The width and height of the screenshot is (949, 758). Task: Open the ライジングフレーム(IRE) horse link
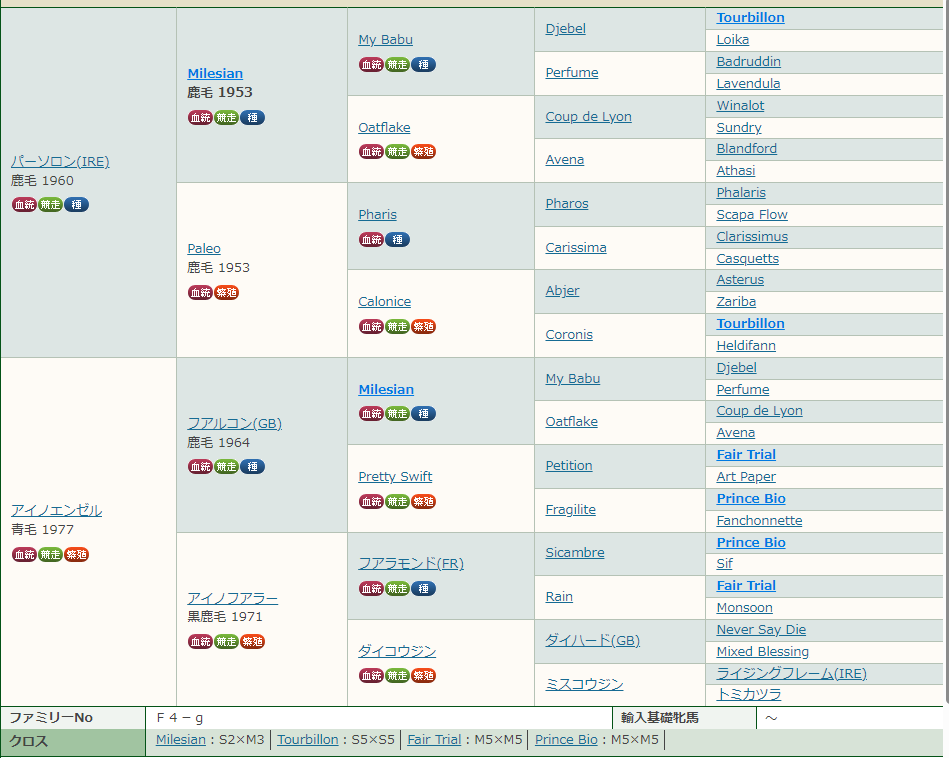point(791,674)
